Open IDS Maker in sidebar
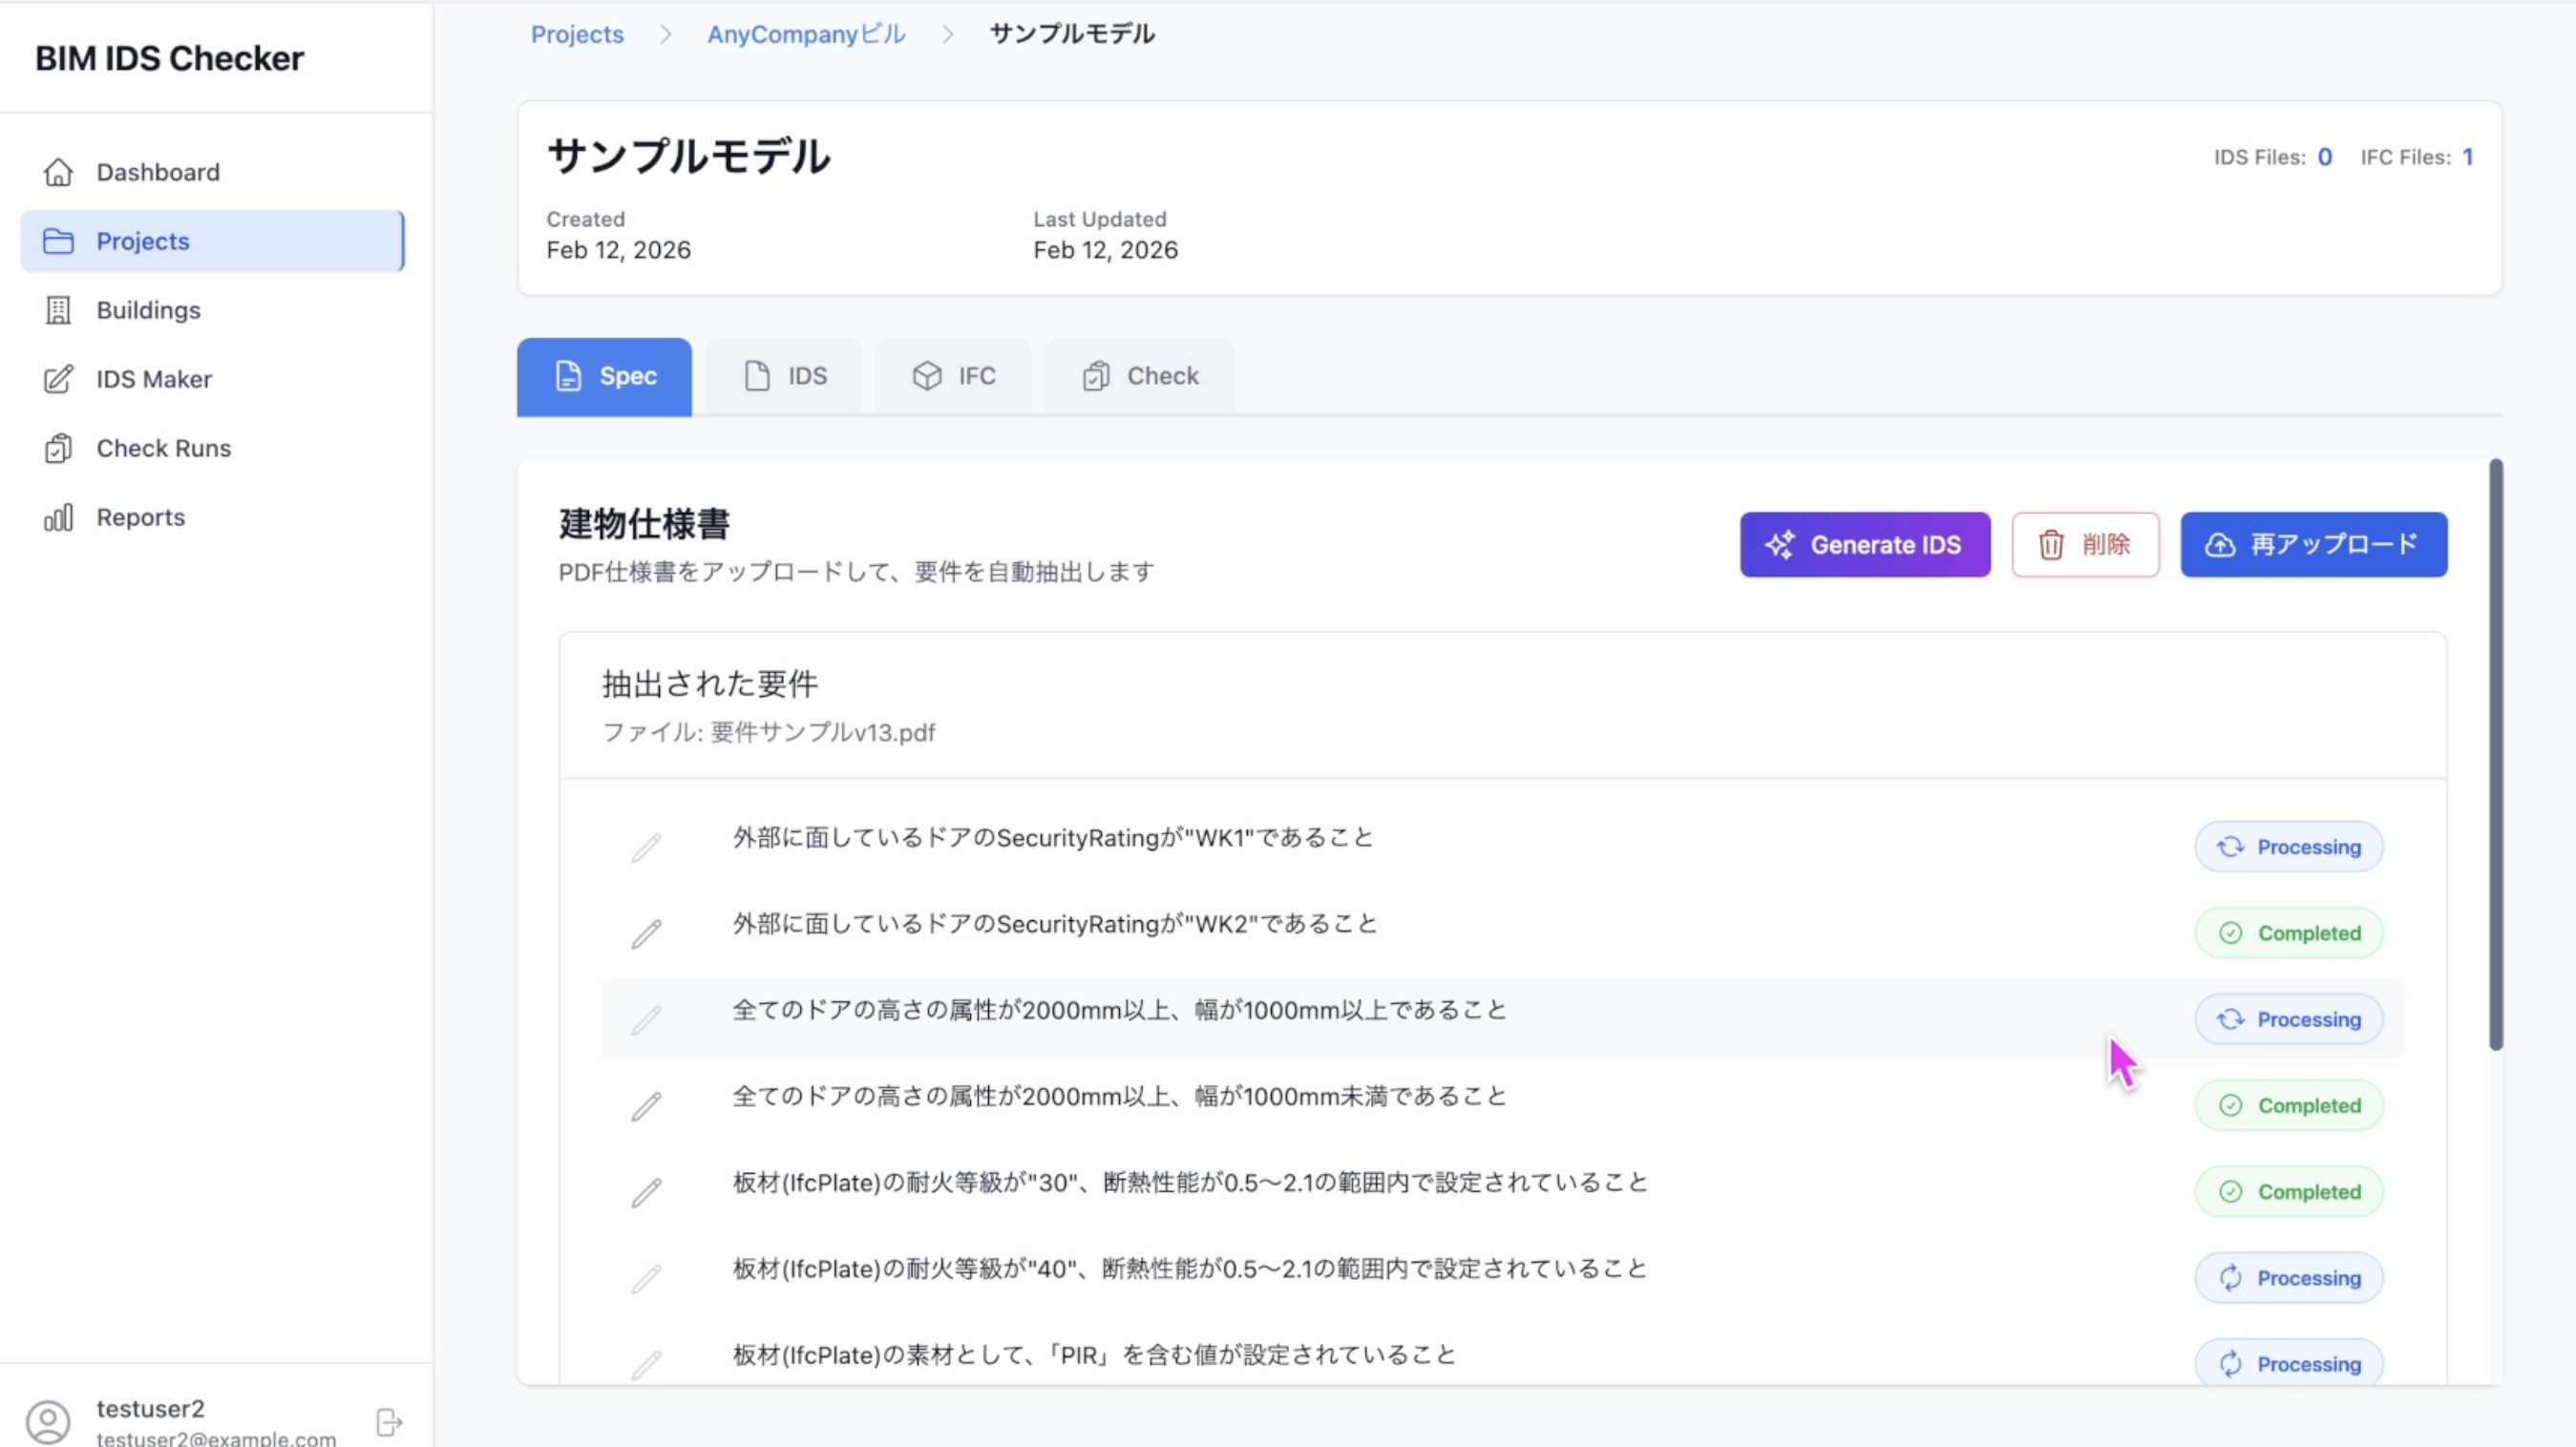Screen dimensions: 2576x1447 212,379
